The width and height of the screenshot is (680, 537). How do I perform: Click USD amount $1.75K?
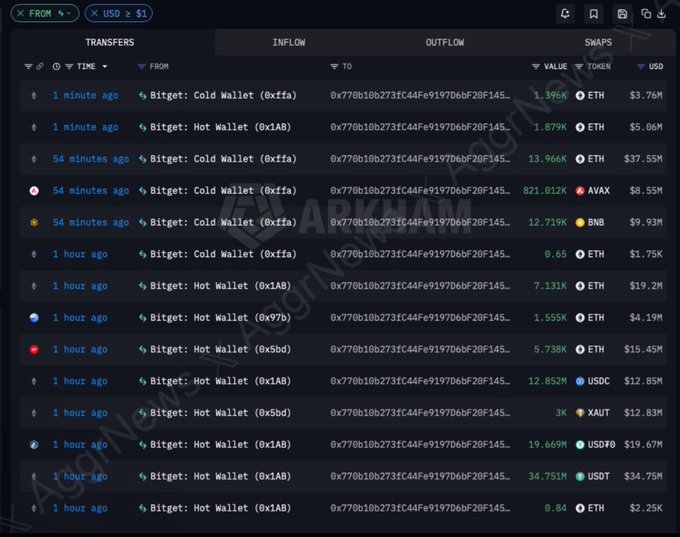646,254
